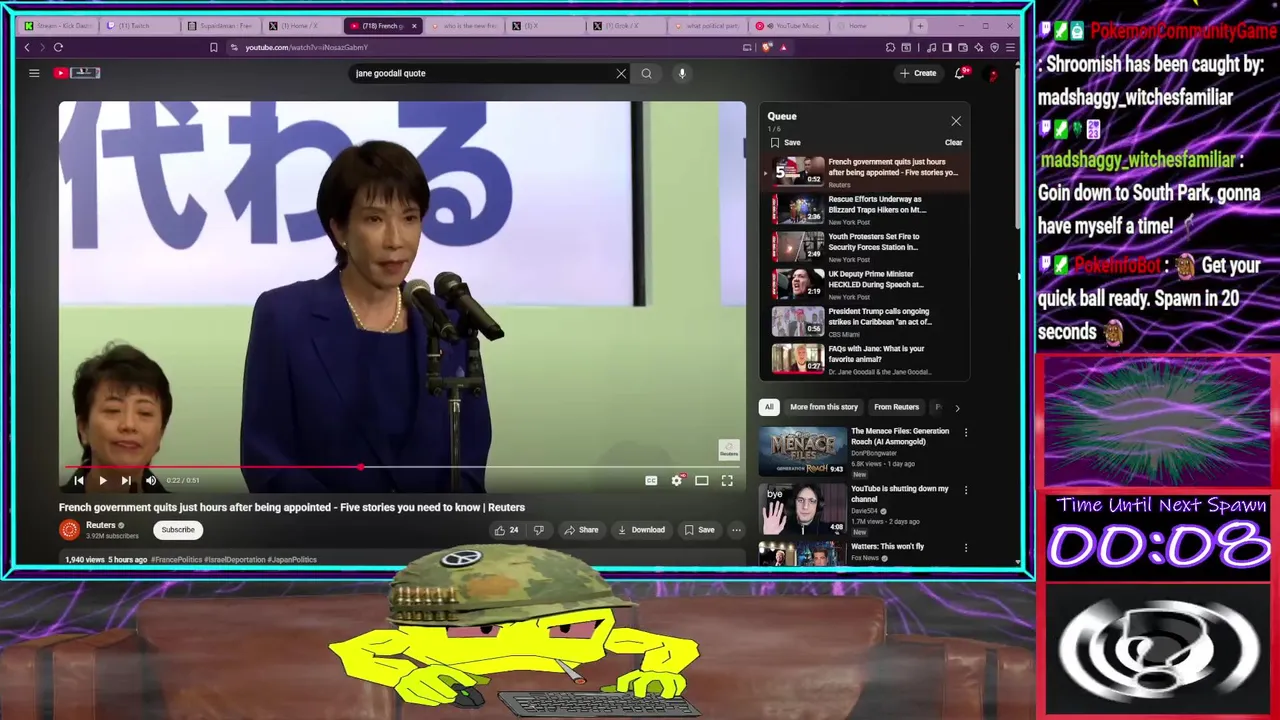
Task: Open the account avatar menu
Action: tap(992, 74)
